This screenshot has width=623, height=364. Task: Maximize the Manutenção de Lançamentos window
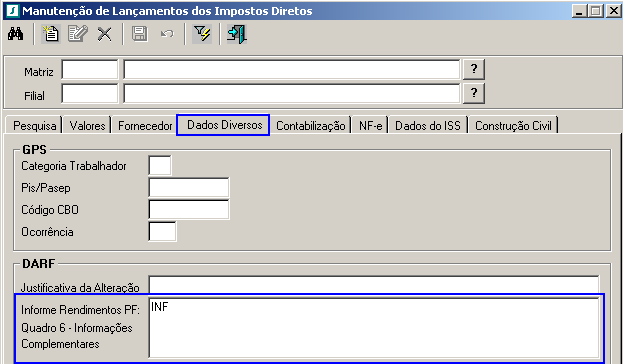596,11
